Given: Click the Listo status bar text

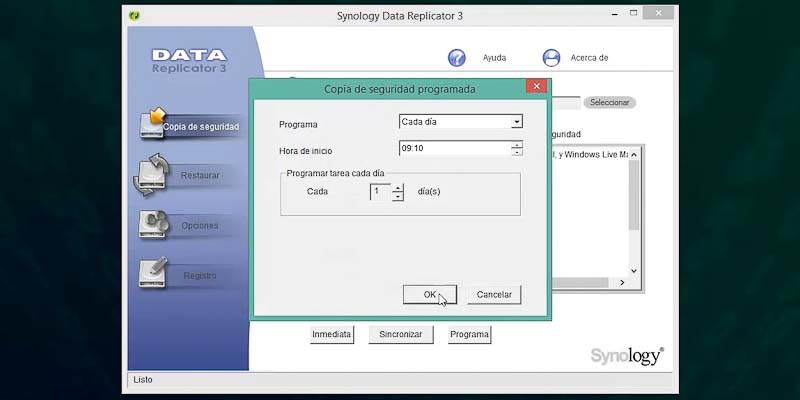Looking at the screenshot, I should click(142, 380).
